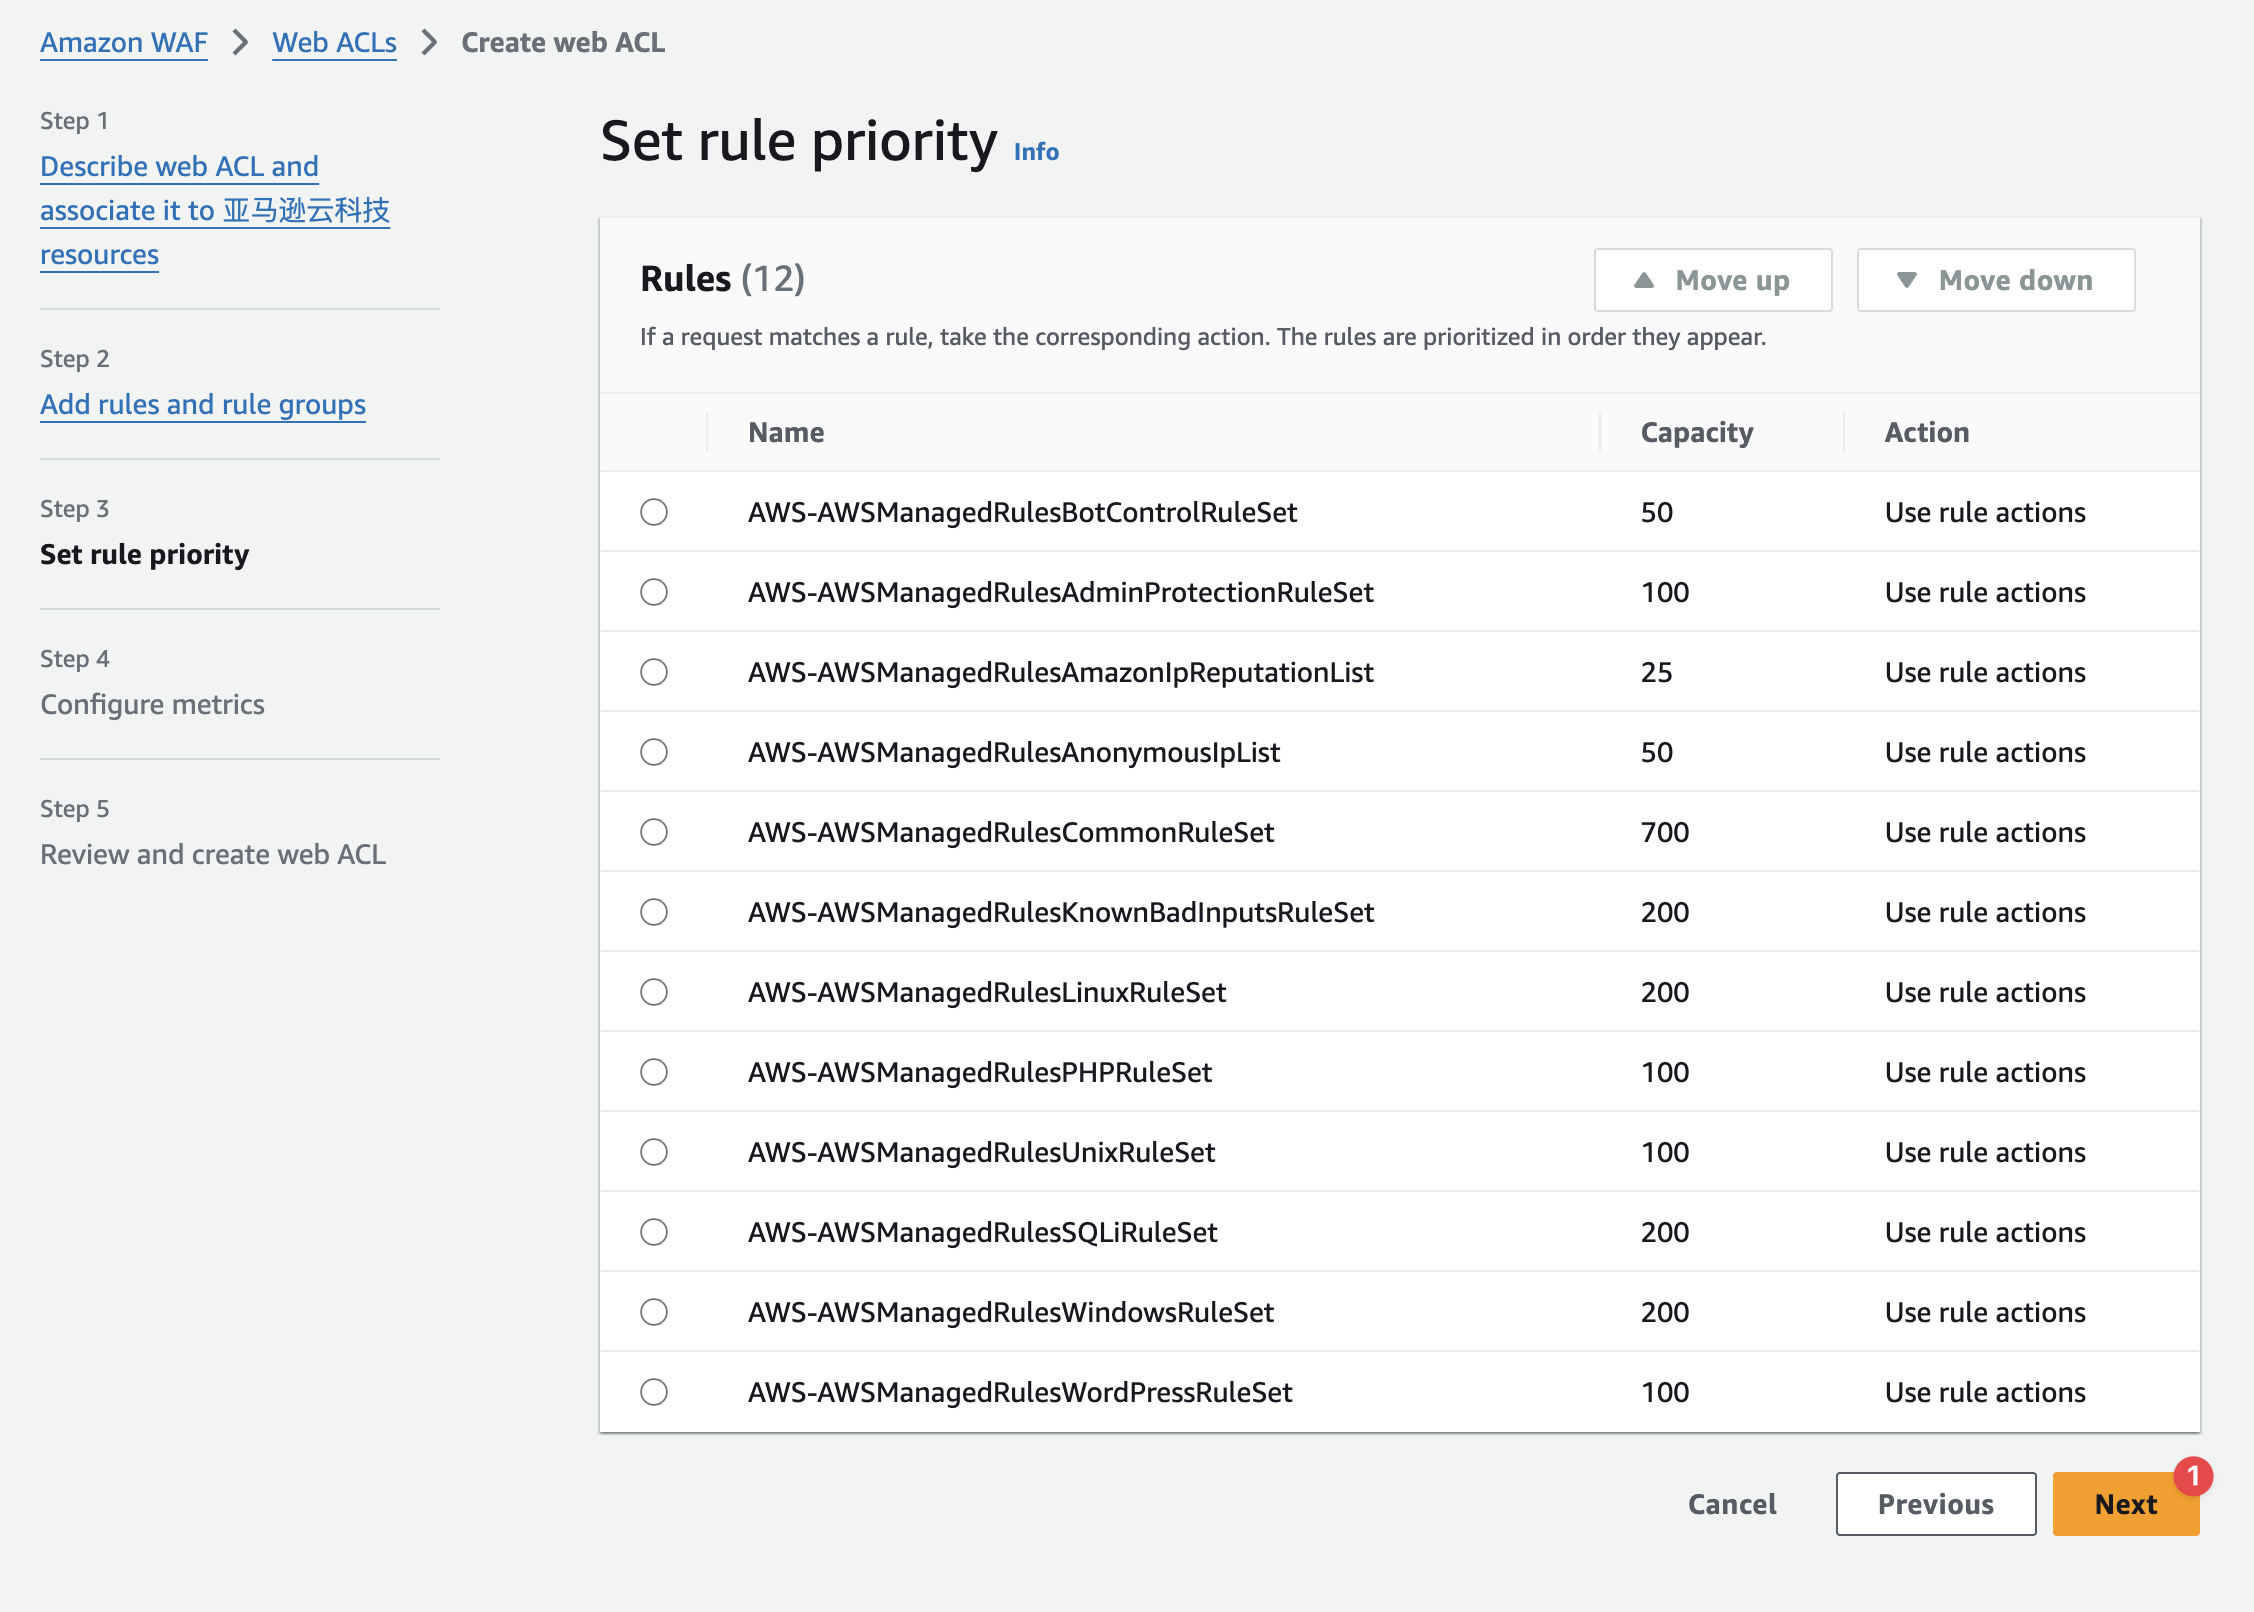This screenshot has width=2254, height=1612.
Task: Open Web ACLs breadcrumb link
Action: point(334,42)
